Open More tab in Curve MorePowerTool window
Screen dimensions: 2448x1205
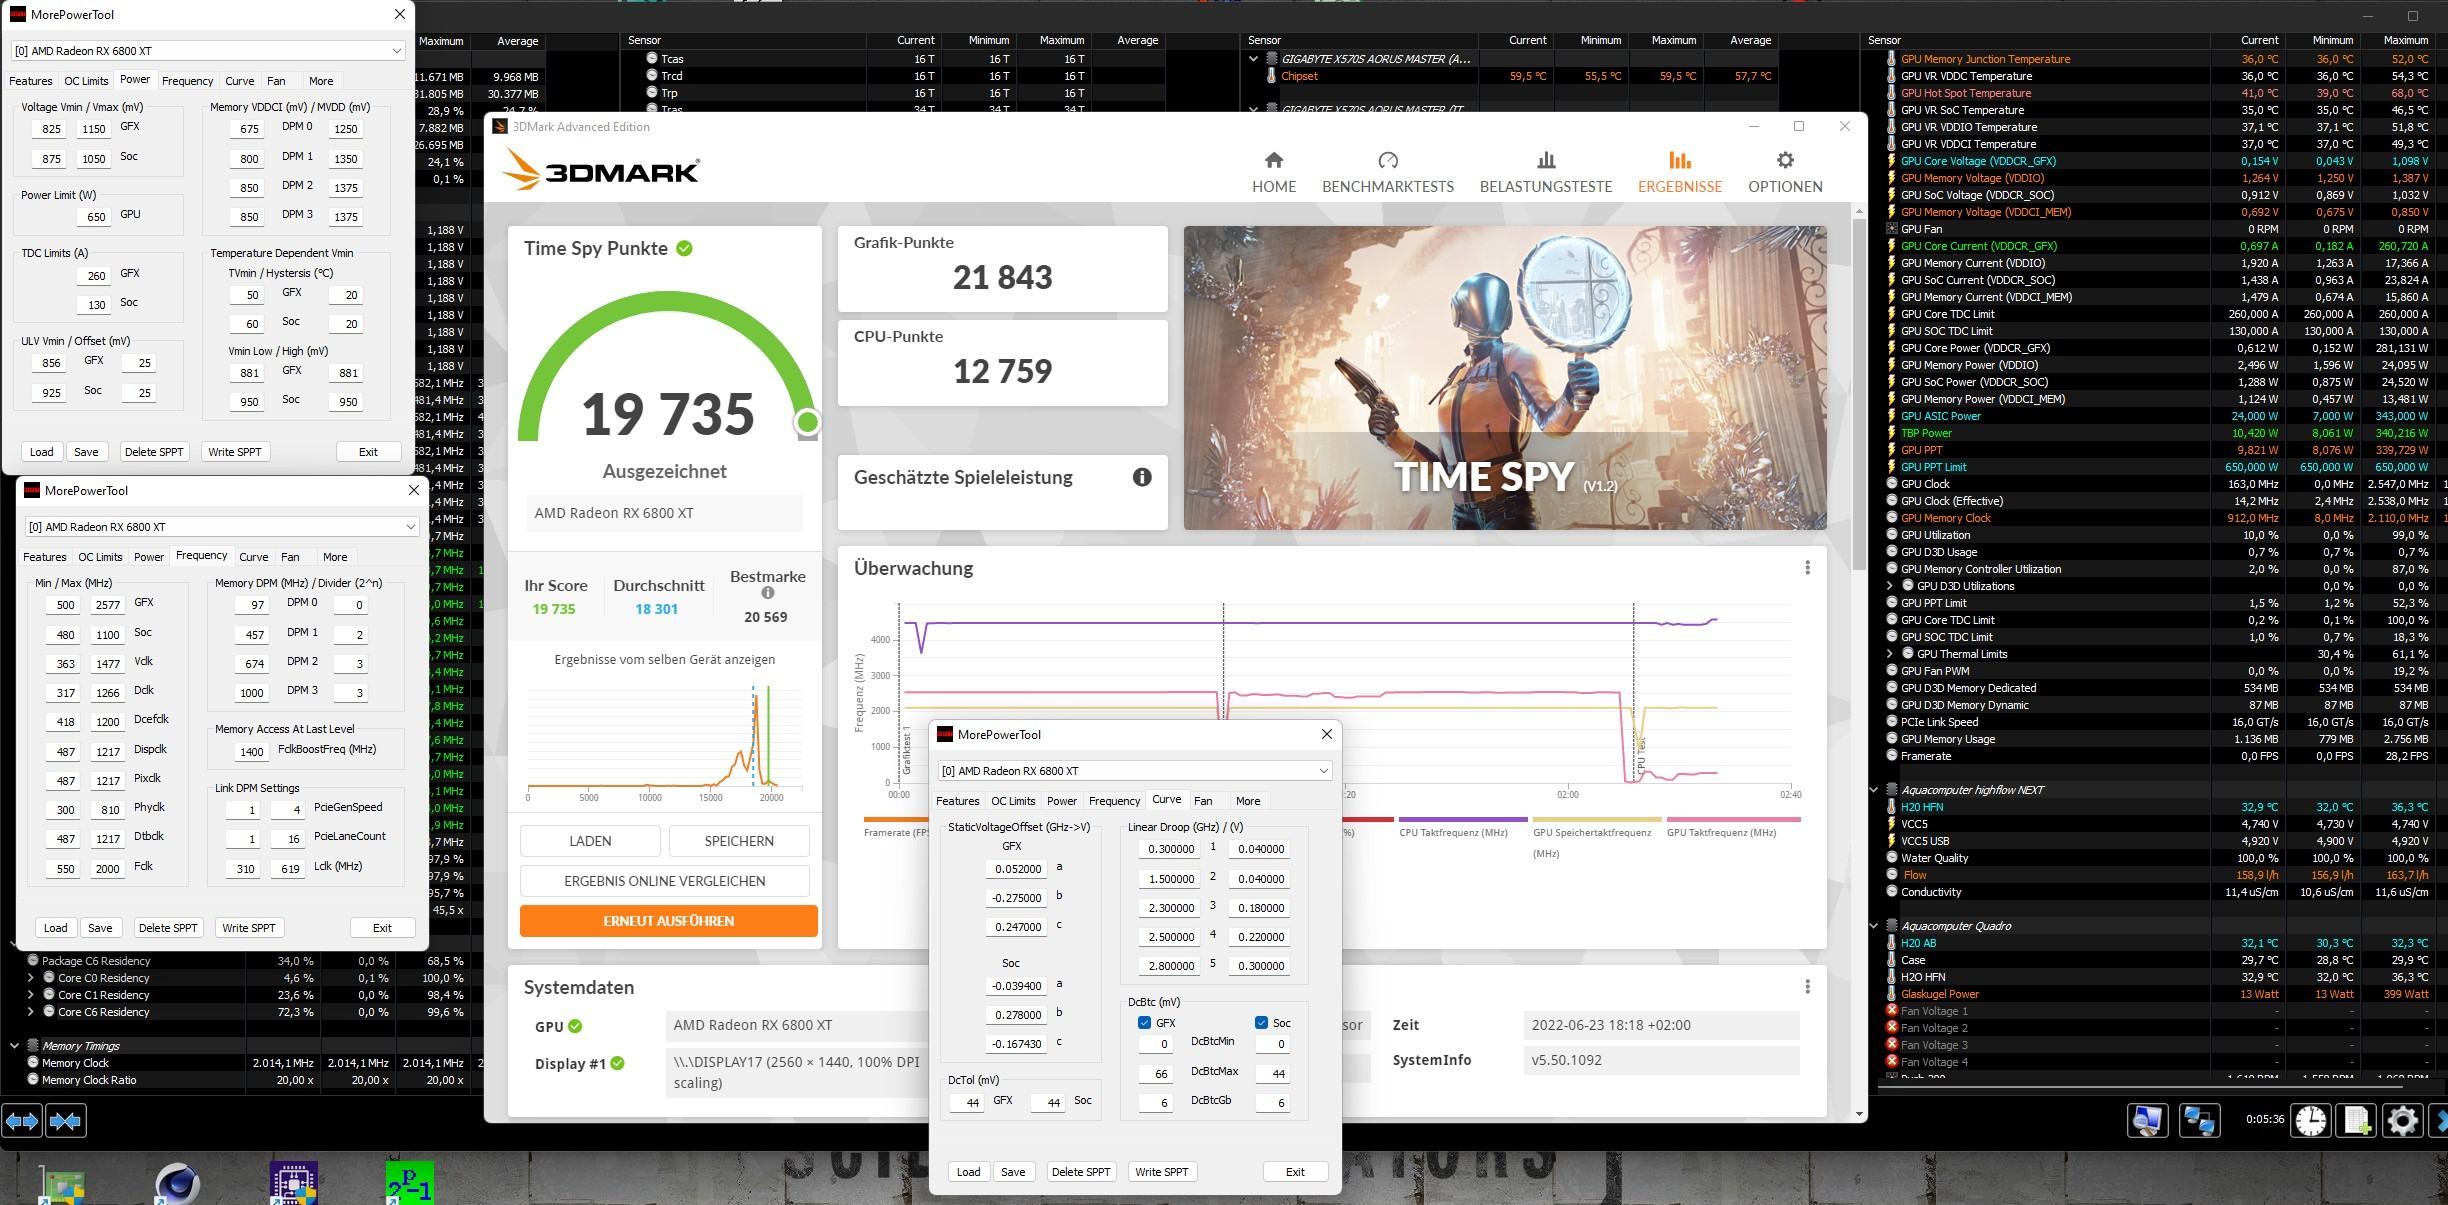click(x=1248, y=801)
